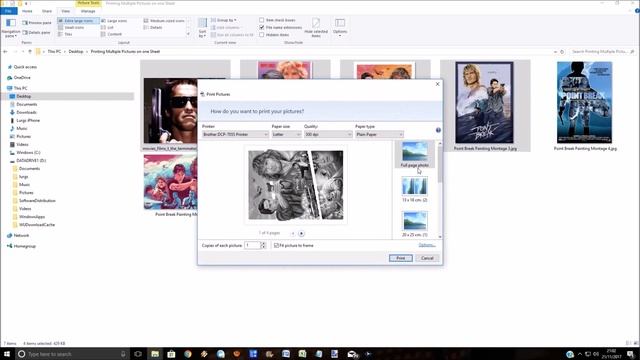Click the Cancel button in print dialog

[x=427, y=258]
